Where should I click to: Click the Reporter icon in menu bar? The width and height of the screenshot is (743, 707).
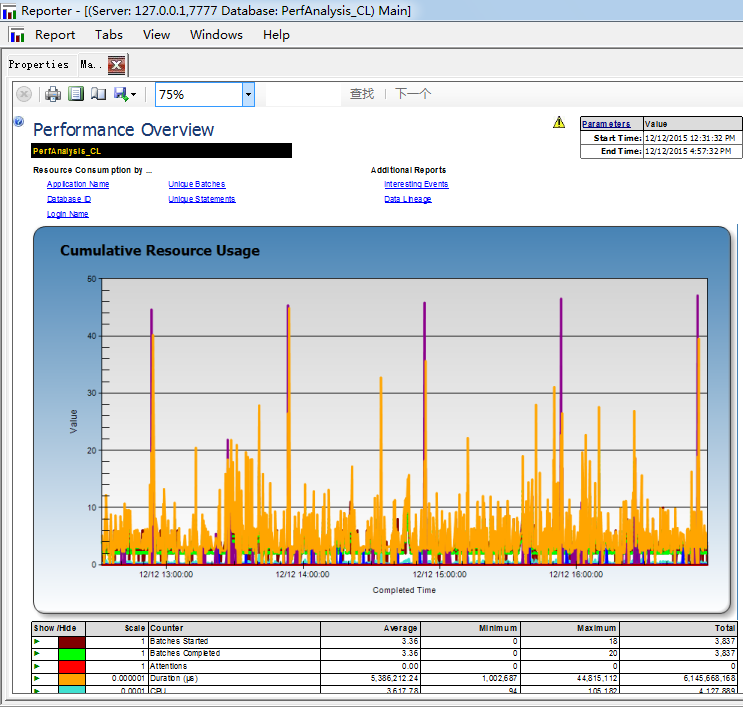click(17, 35)
